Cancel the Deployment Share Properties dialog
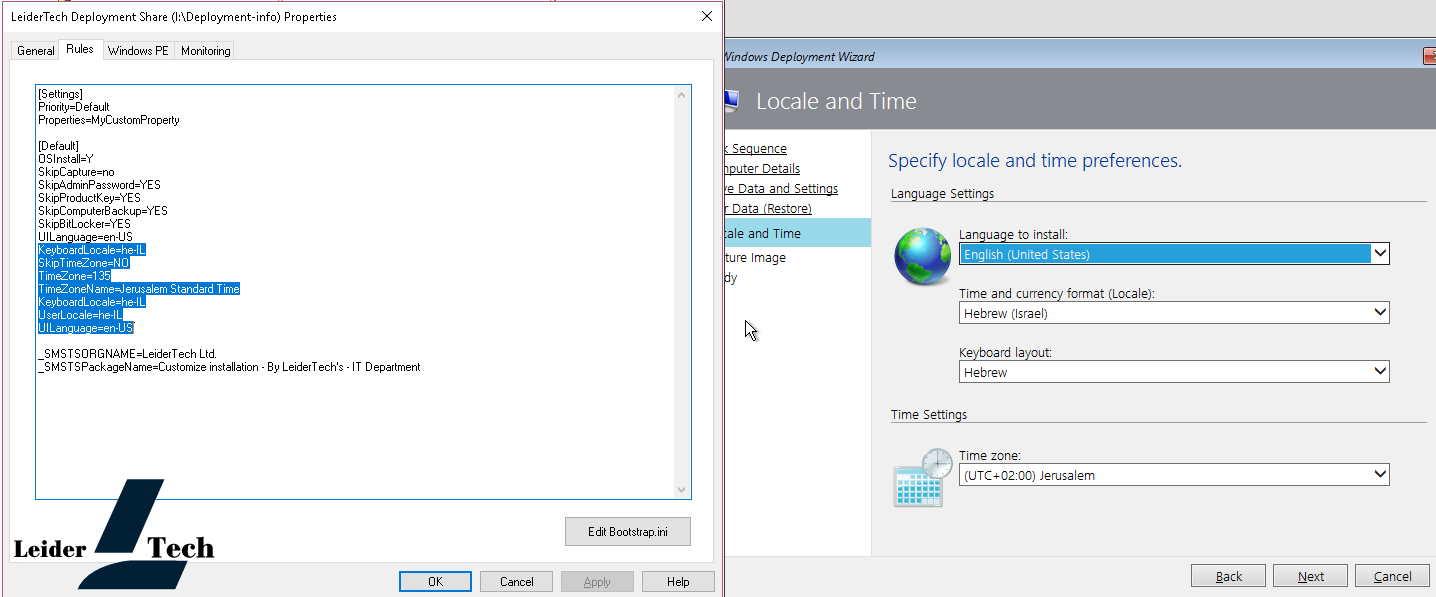 click(x=516, y=582)
